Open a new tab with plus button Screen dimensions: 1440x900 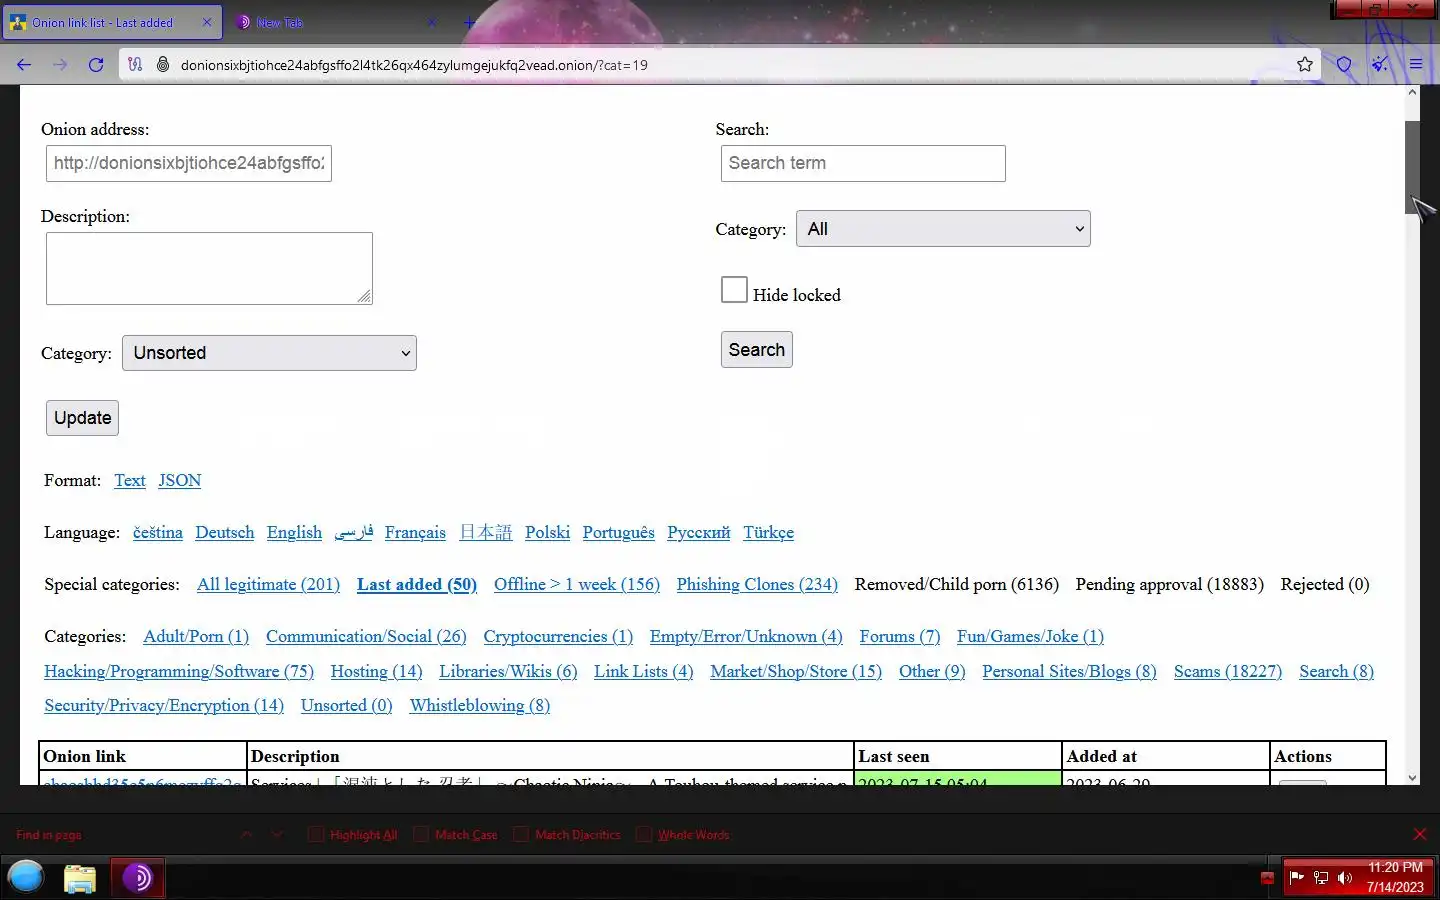pos(469,22)
